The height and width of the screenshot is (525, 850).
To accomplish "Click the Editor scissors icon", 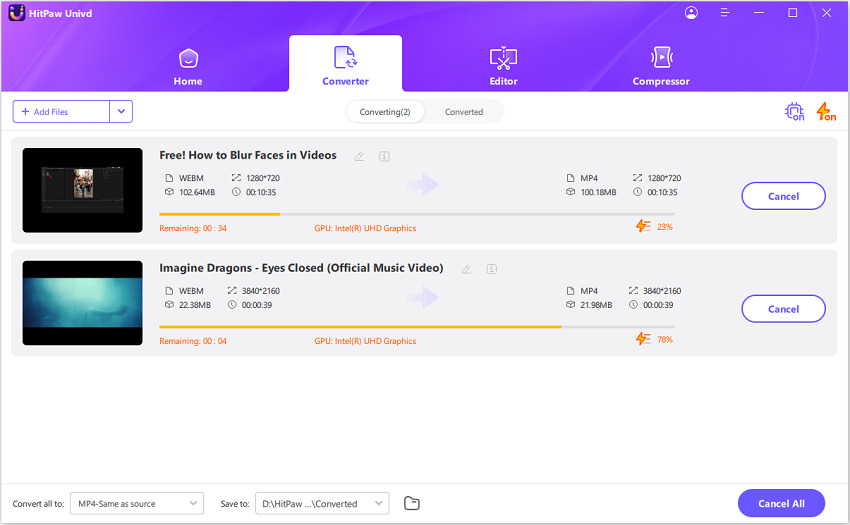I will pyautogui.click(x=503, y=58).
